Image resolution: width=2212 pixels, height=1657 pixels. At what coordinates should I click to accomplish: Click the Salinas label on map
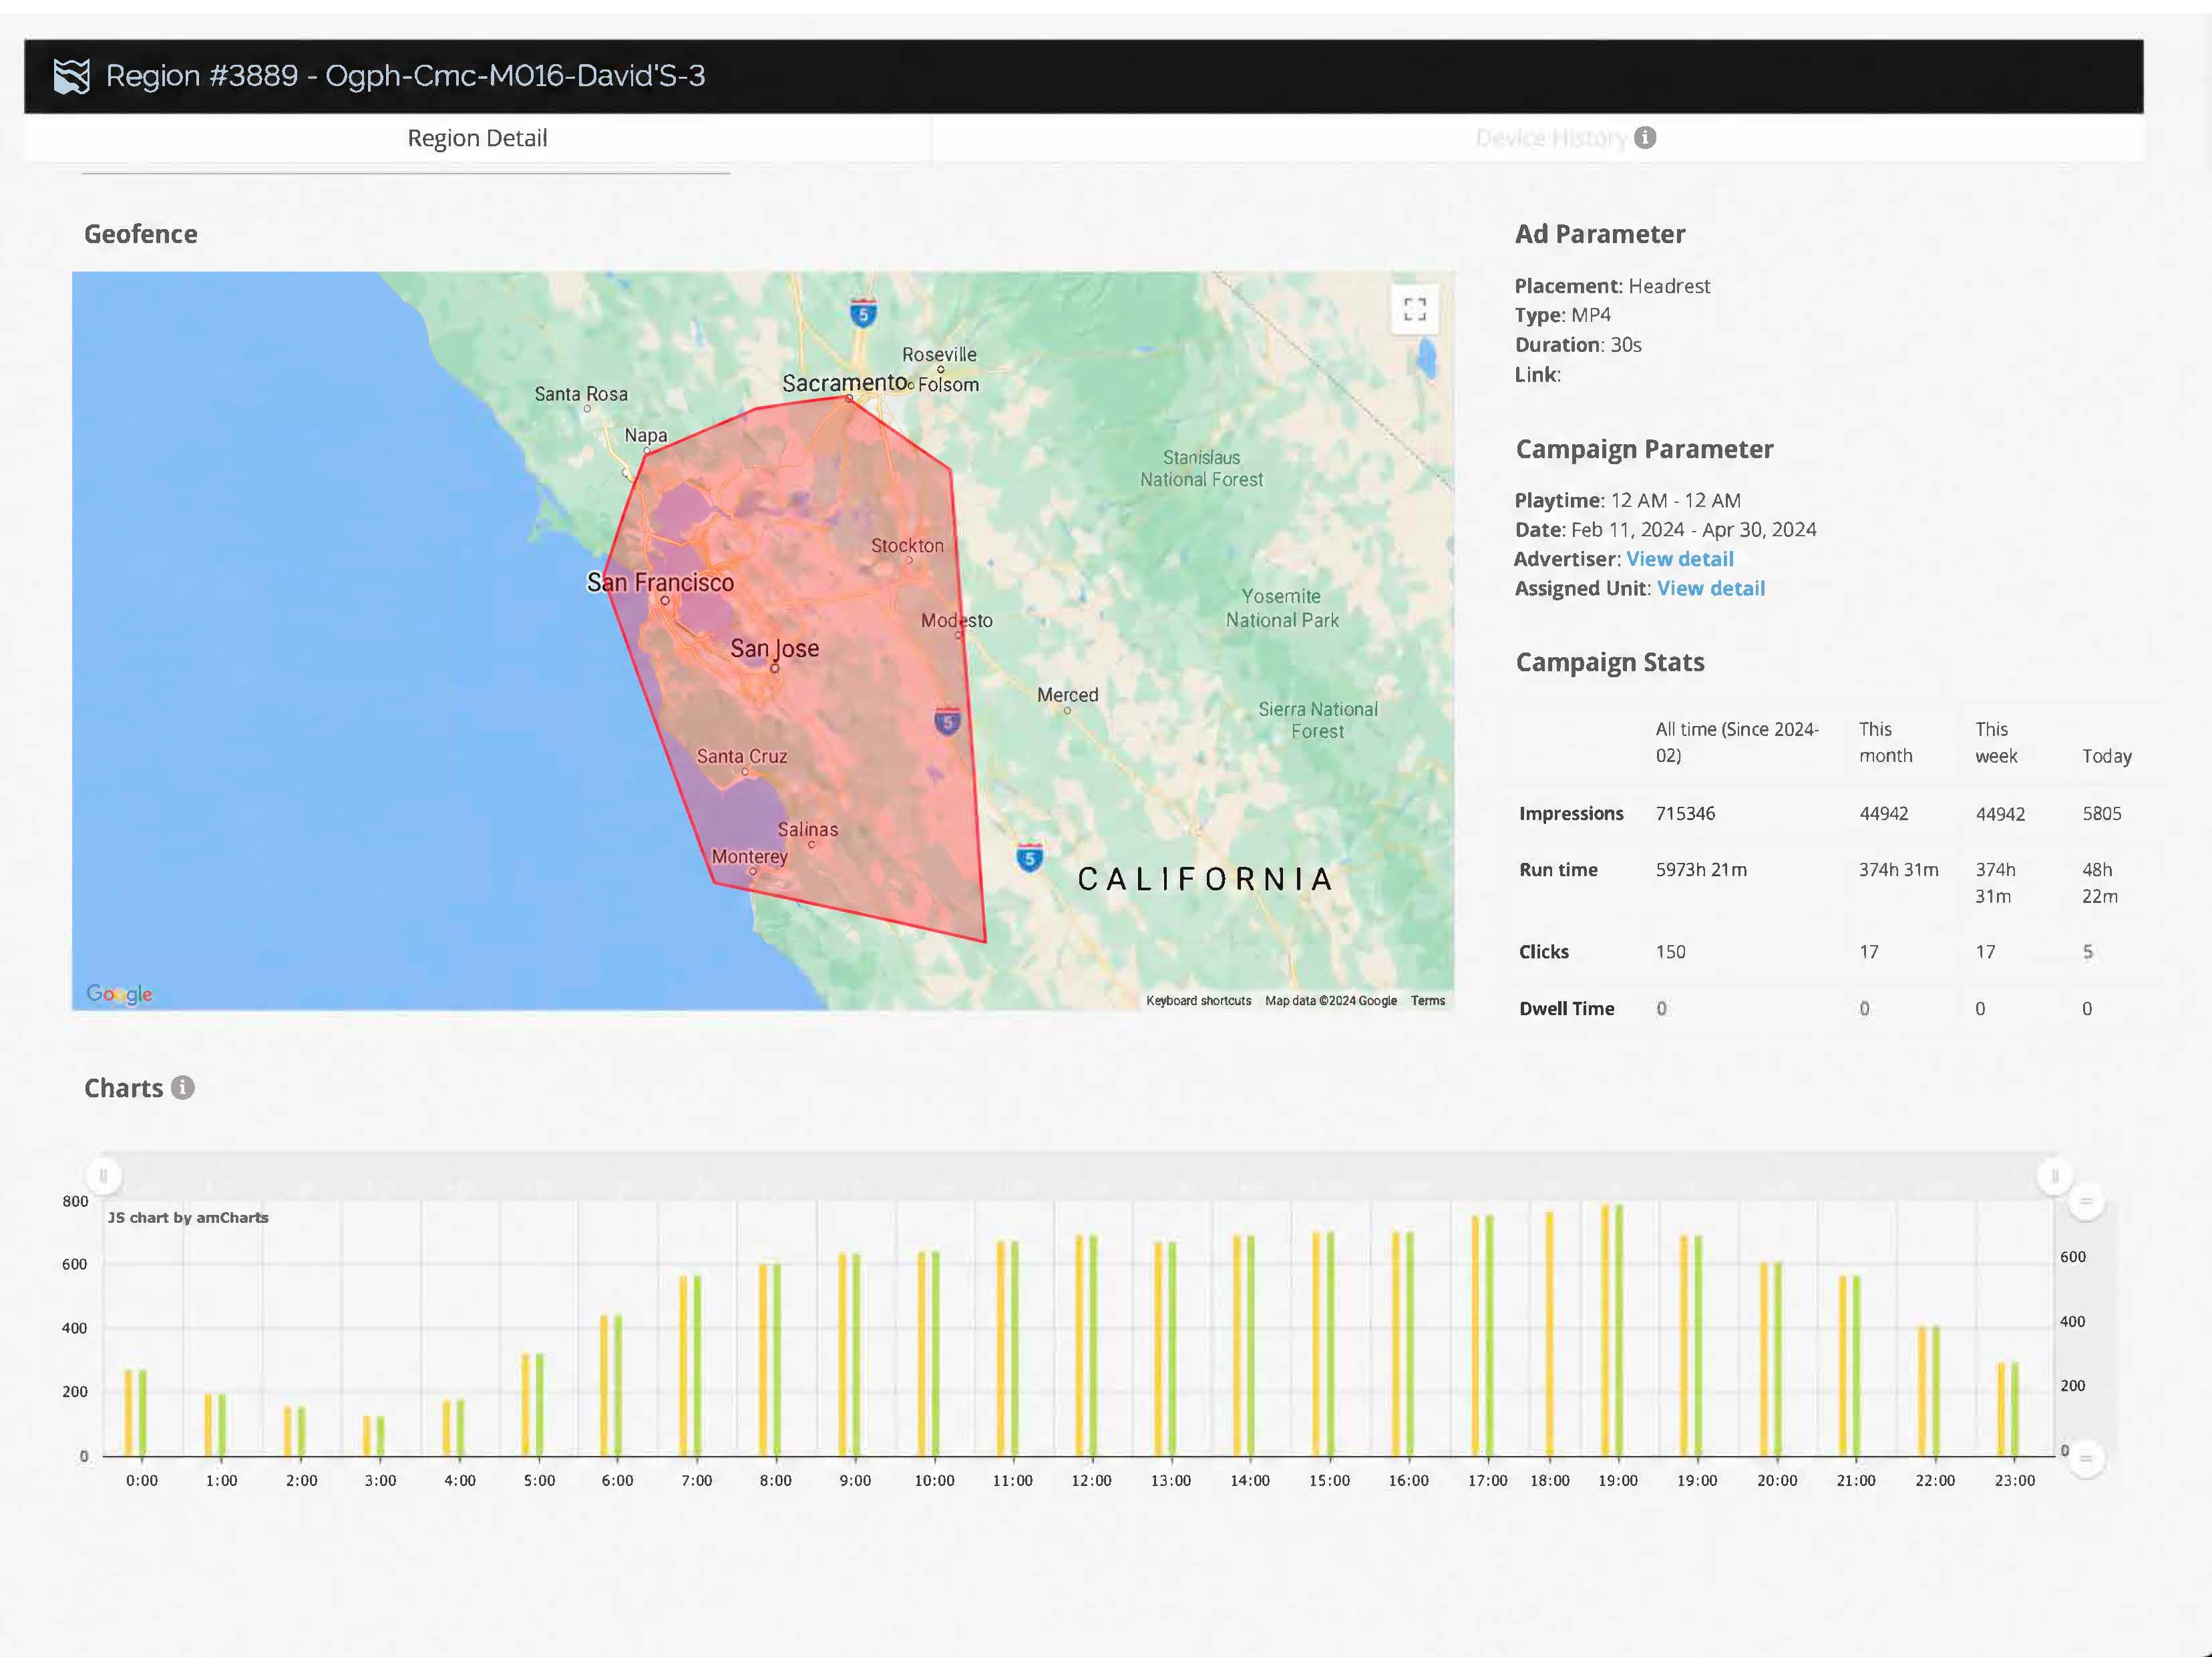click(808, 830)
